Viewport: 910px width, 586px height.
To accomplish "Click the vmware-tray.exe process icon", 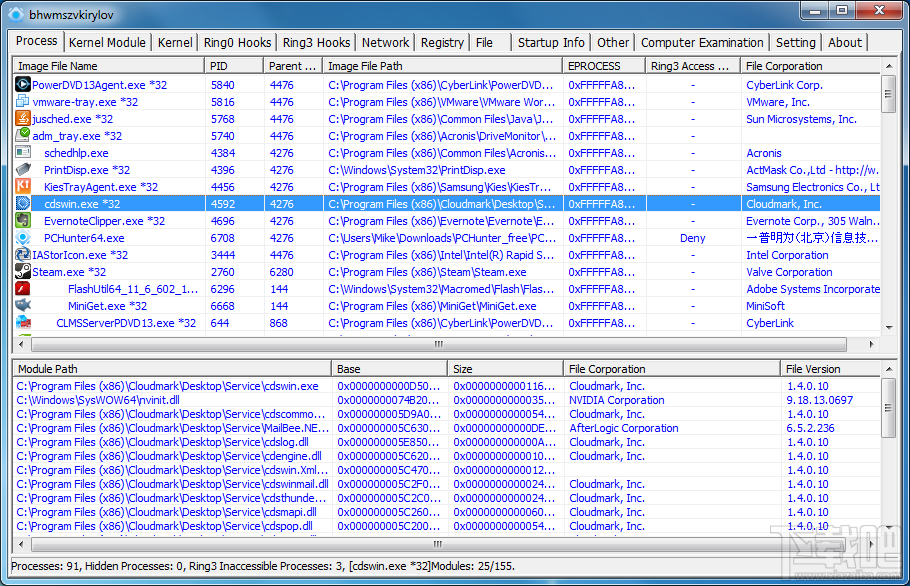I will pyautogui.click(x=23, y=102).
